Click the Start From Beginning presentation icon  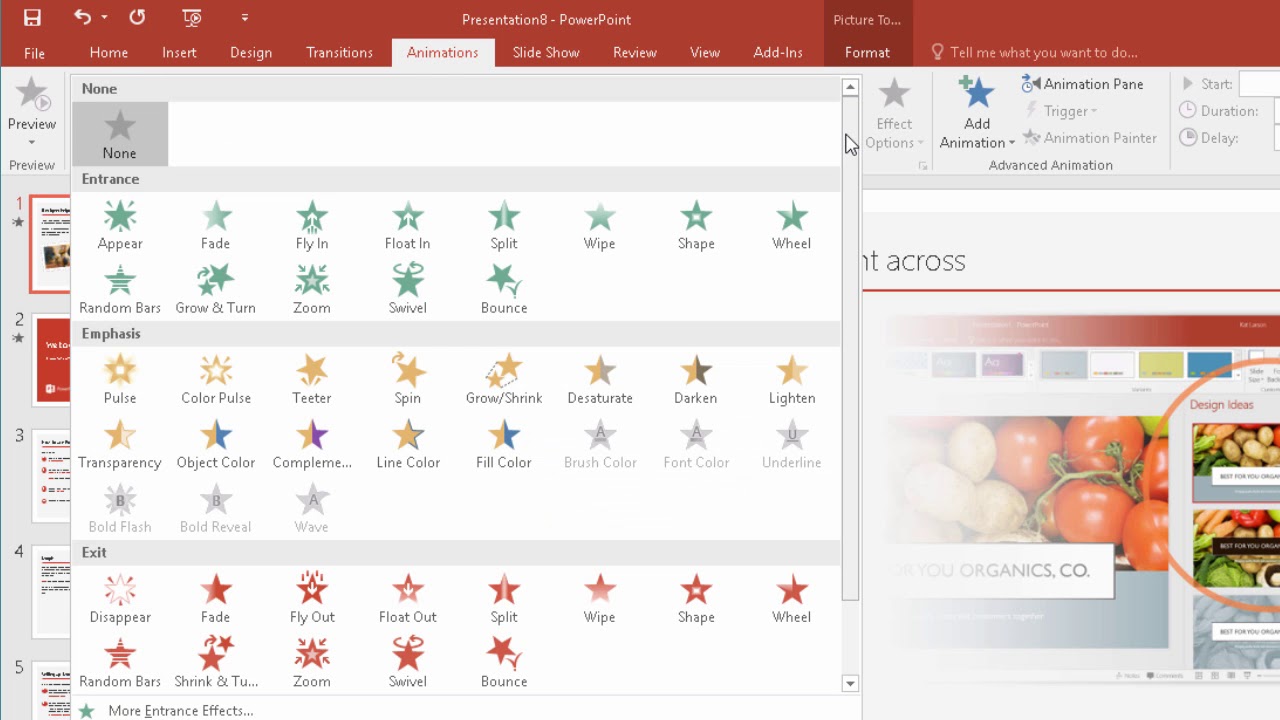pyautogui.click(x=192, y=18)
